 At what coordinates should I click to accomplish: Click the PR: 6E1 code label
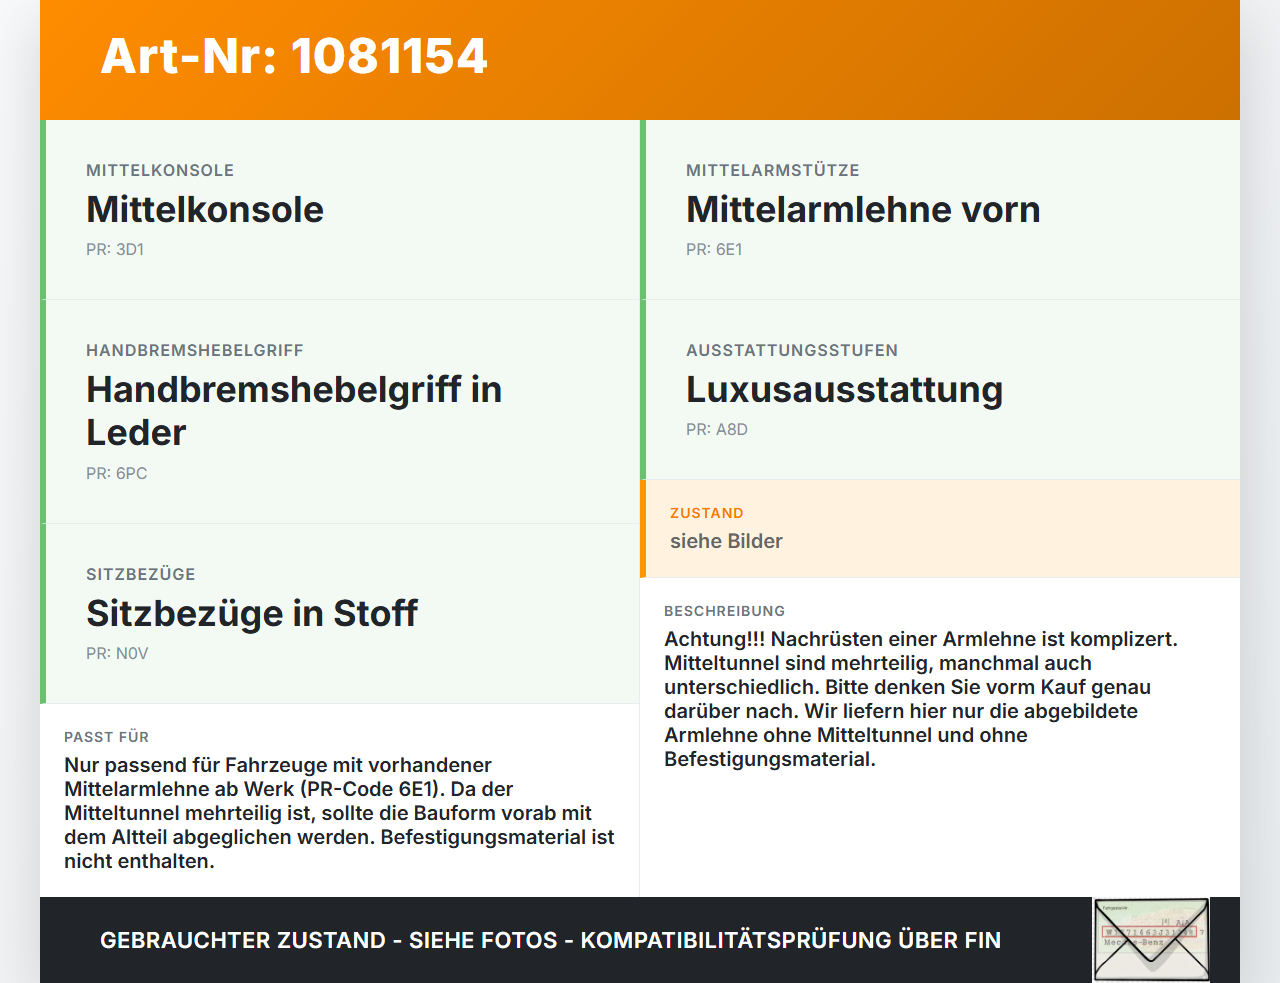(x=714, y=249)
